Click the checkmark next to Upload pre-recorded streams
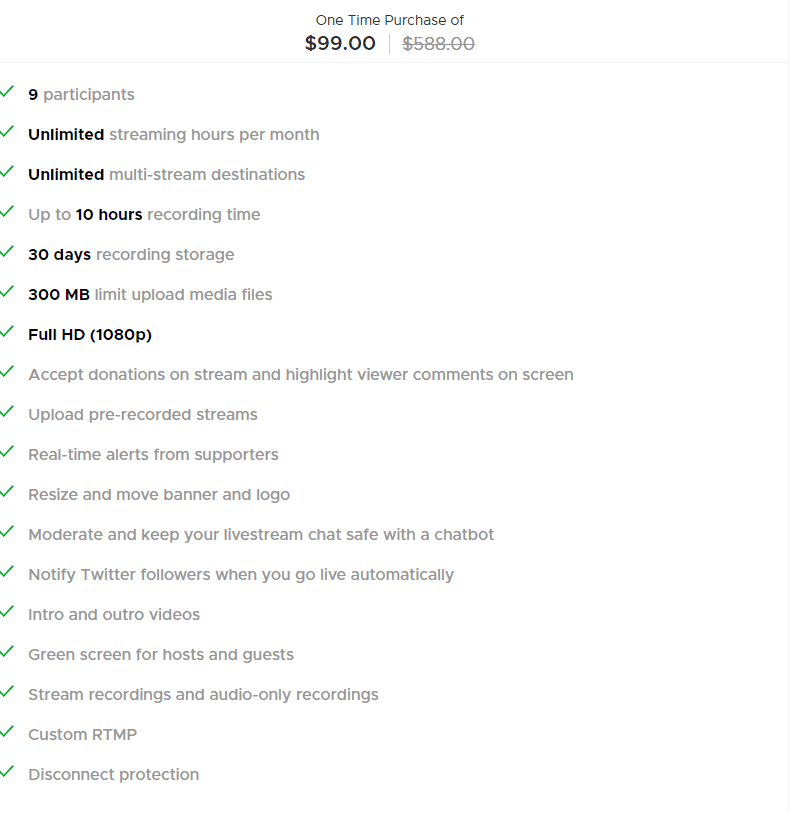 (8, 411)
